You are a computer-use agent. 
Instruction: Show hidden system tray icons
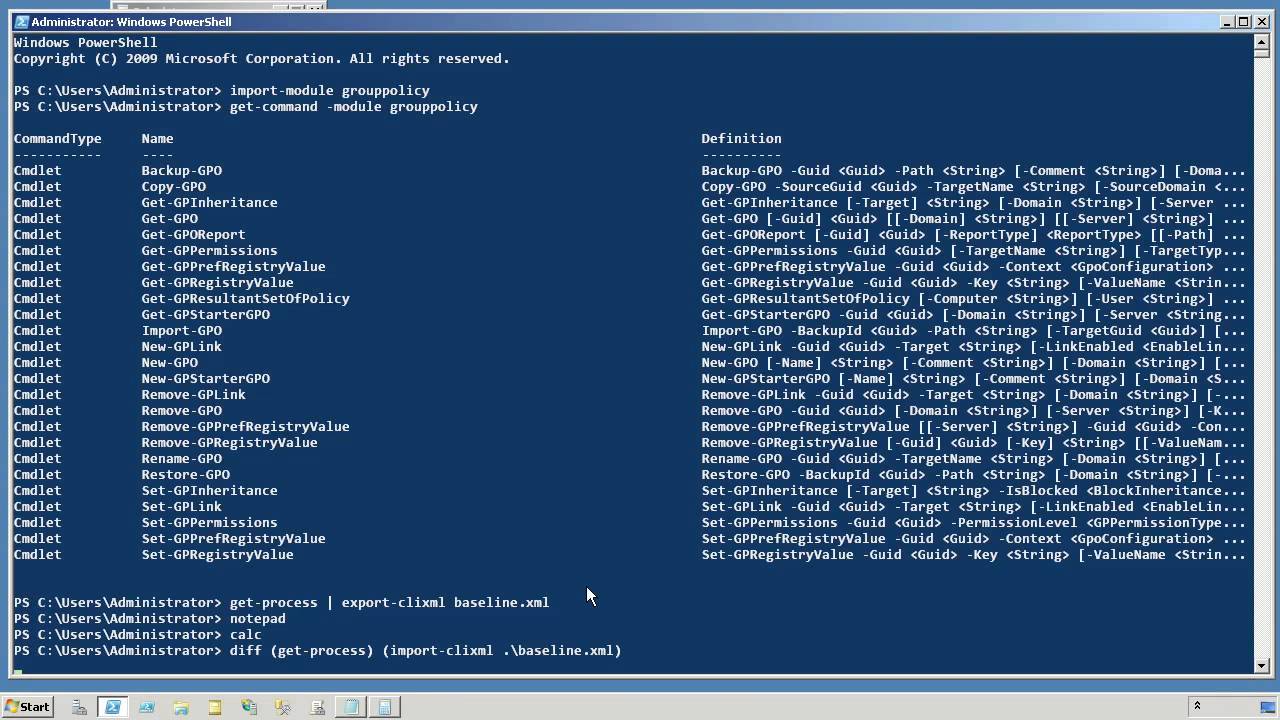click(x=1197, y=707)
